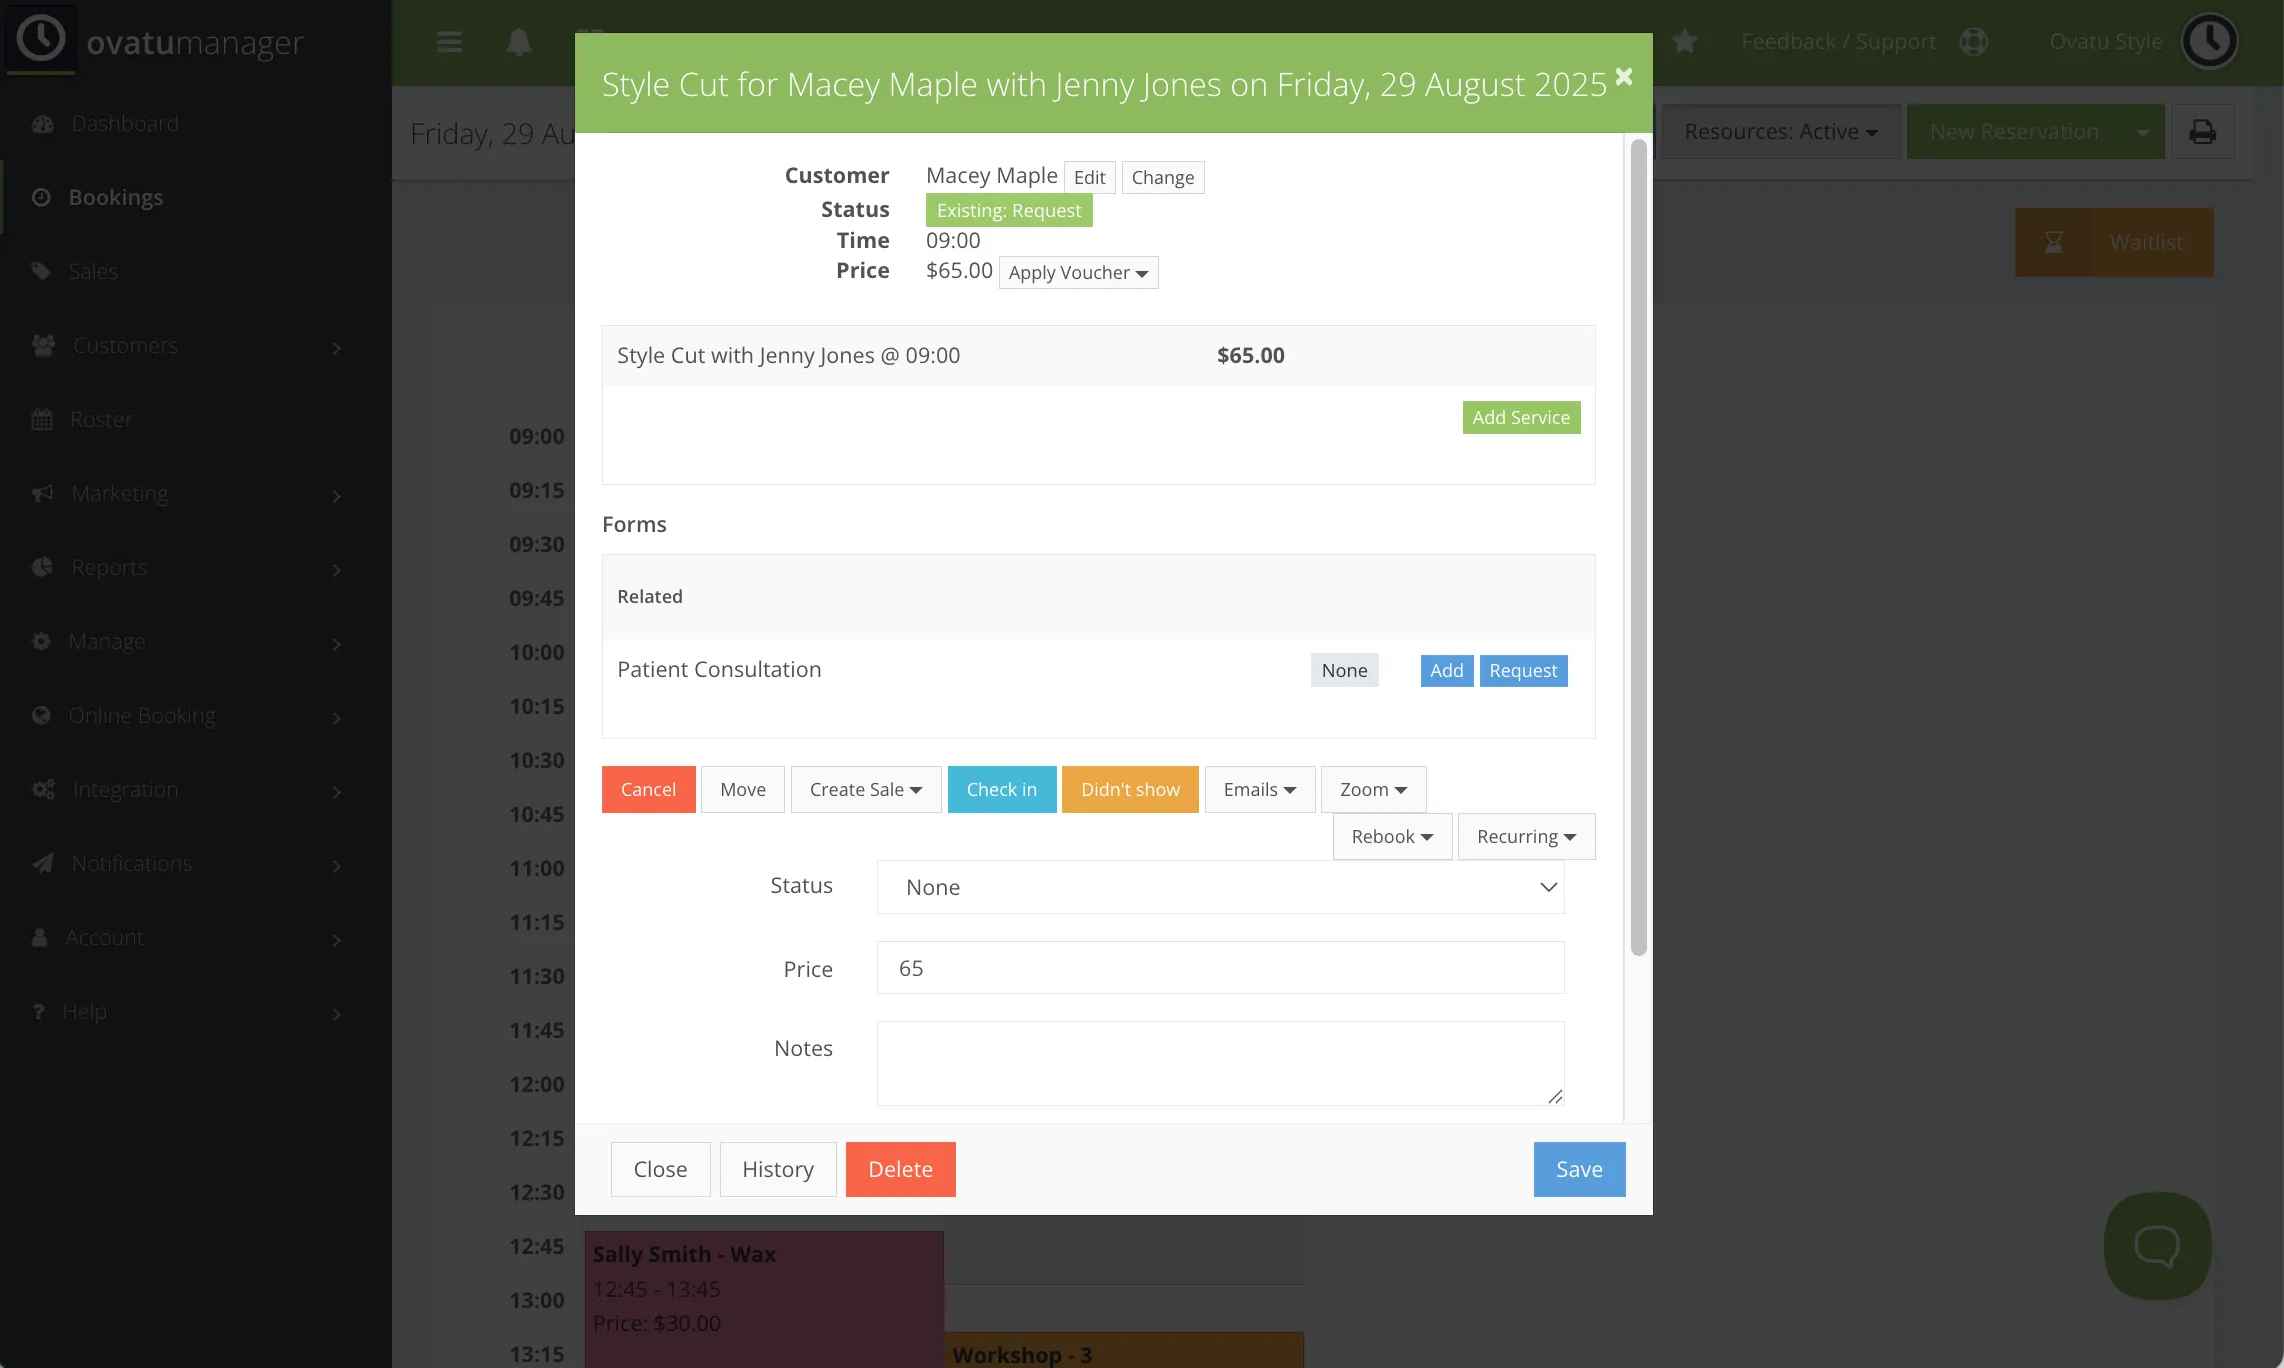Click into the Notes text area
The image size is (2284, 1368).
1220,1062
